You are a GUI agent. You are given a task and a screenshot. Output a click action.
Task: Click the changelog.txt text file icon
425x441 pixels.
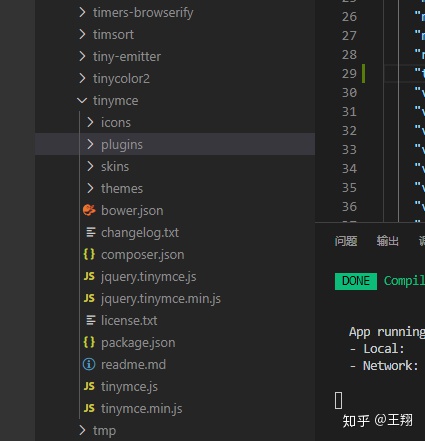tap(91, 232)
